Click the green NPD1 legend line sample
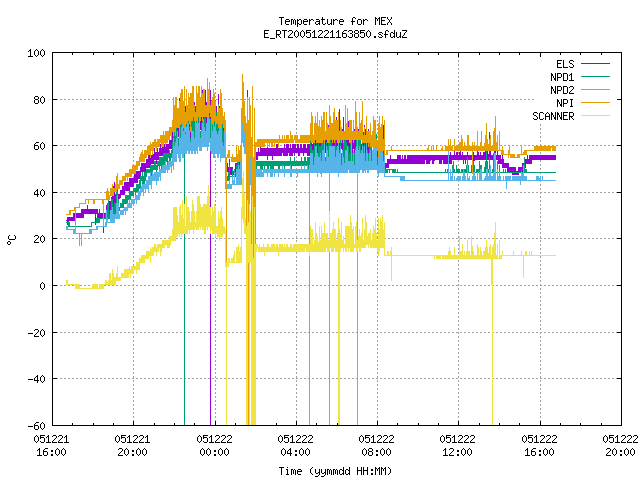The image size is (640, 480). [595, 76]
